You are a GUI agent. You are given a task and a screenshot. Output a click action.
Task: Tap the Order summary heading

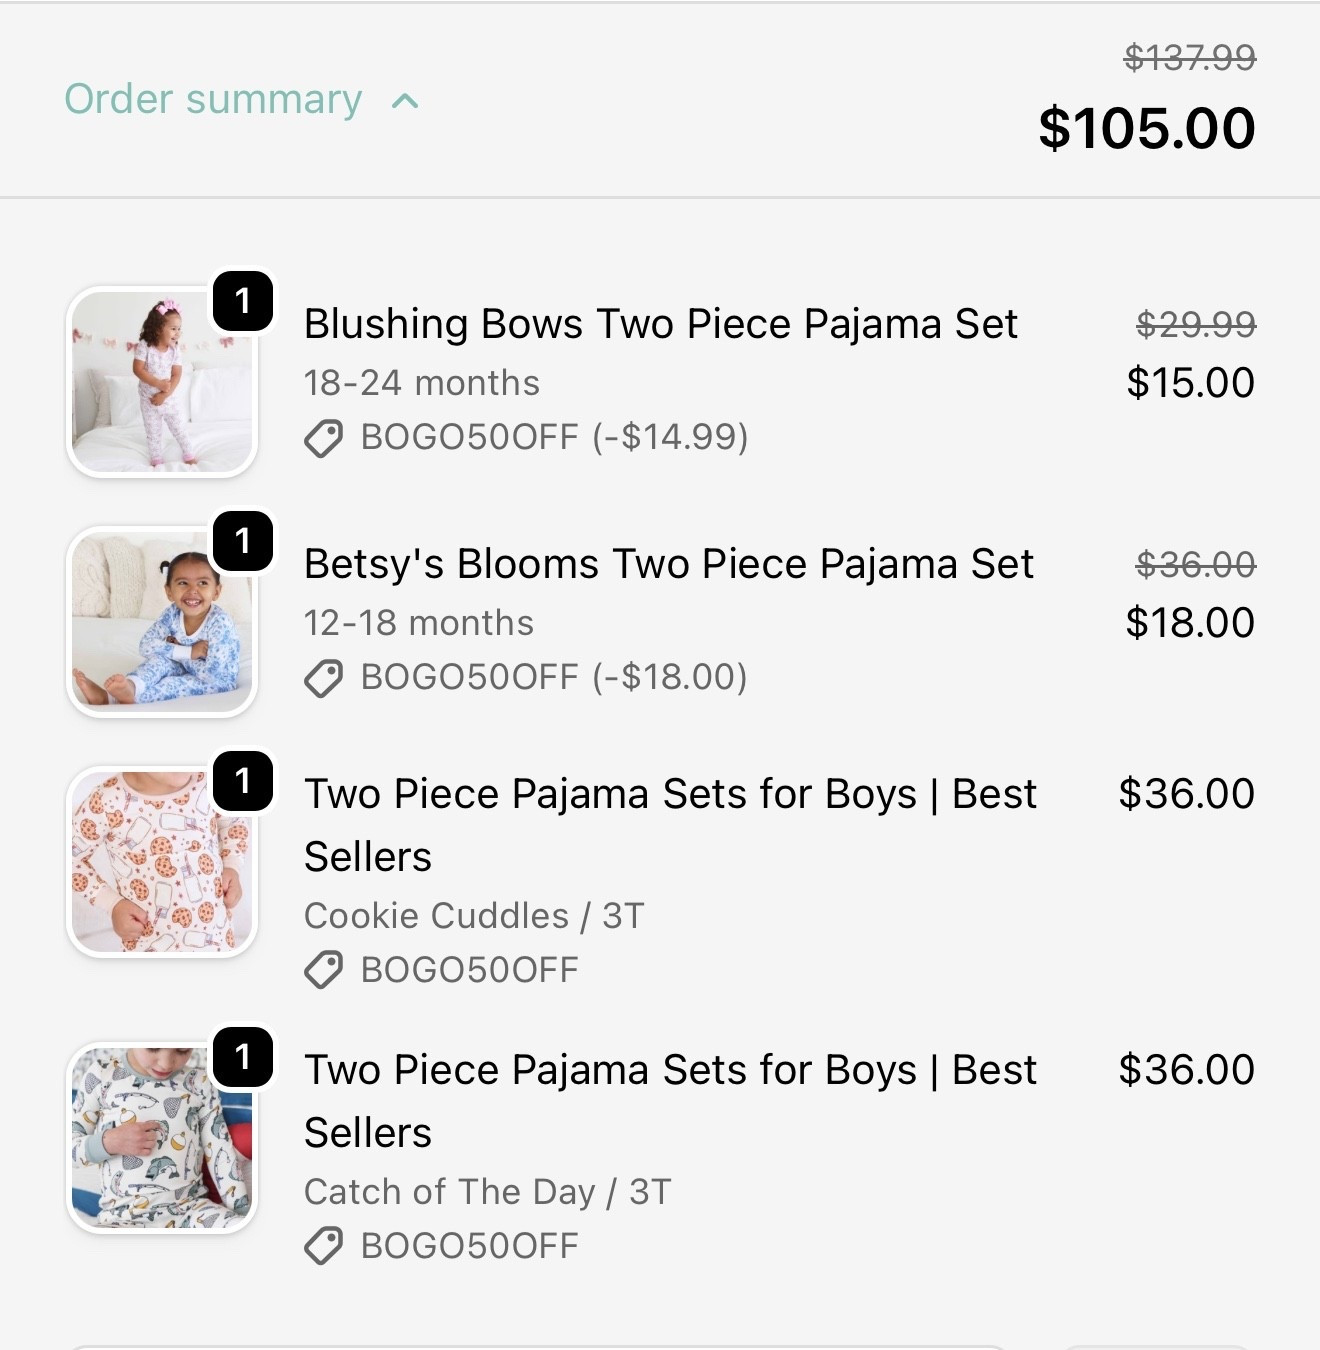213,100
